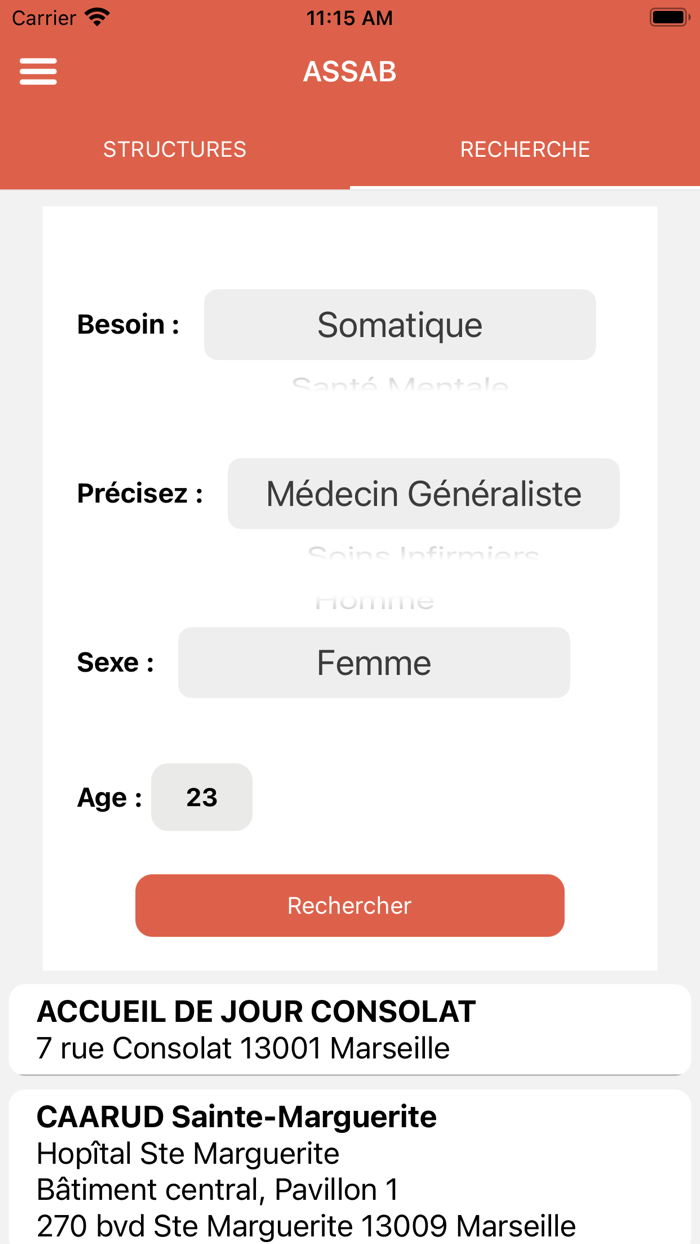The width and height of the screenshot is (700, 1244).
Task: Click the battery indicator icon
Action: coord(668,18)
